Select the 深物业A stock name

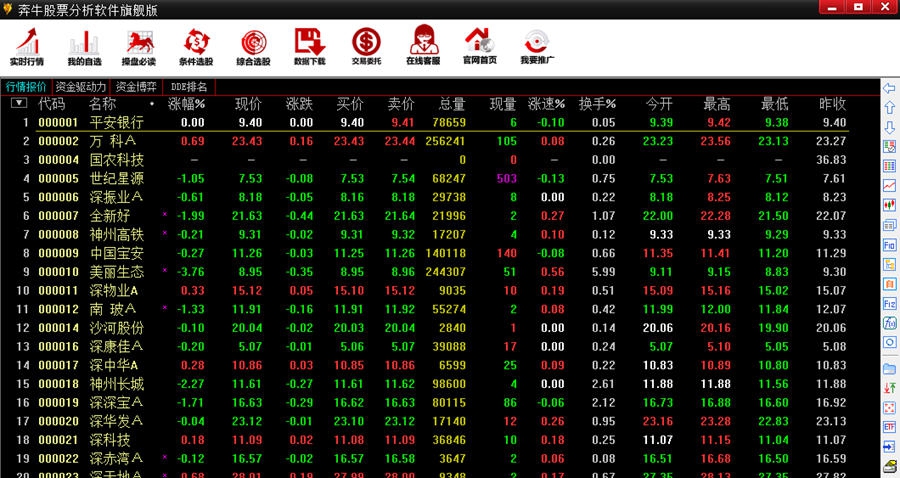click(x=114, y=290)
